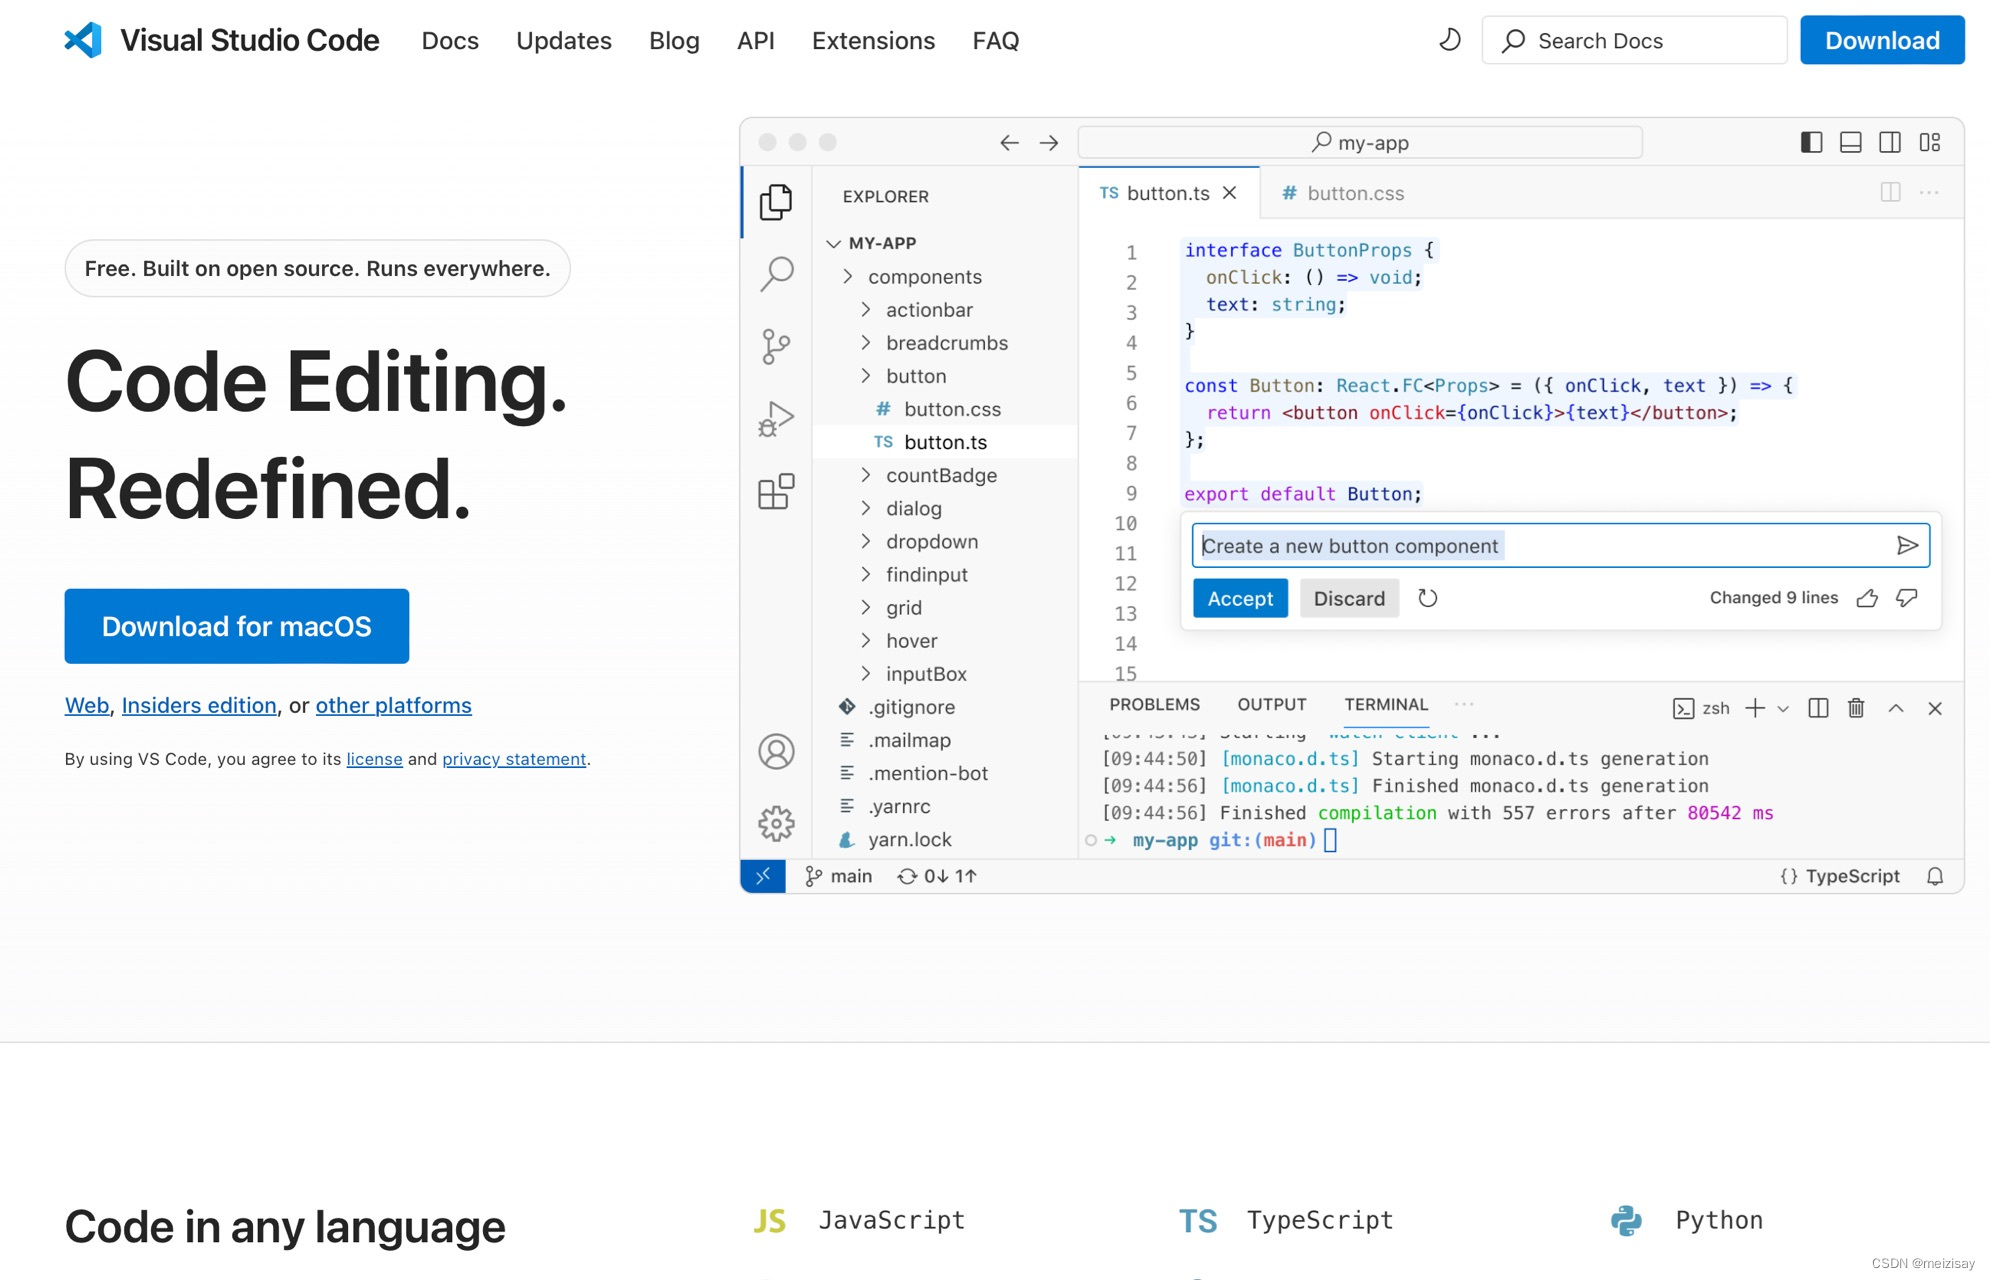Open the Search view in activity bar
1990x1280 pixels.
pos(776,273)
